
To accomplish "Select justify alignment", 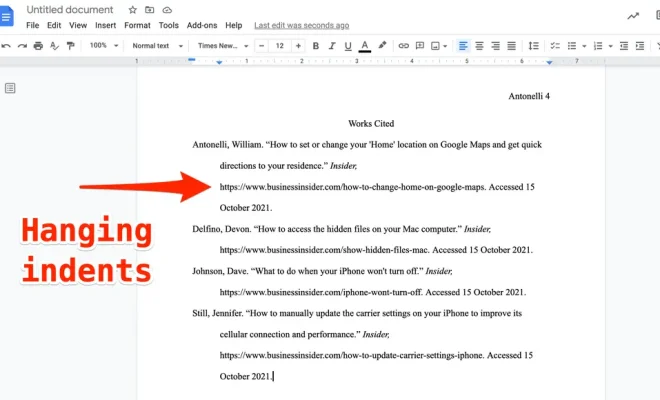I will 511,46.
